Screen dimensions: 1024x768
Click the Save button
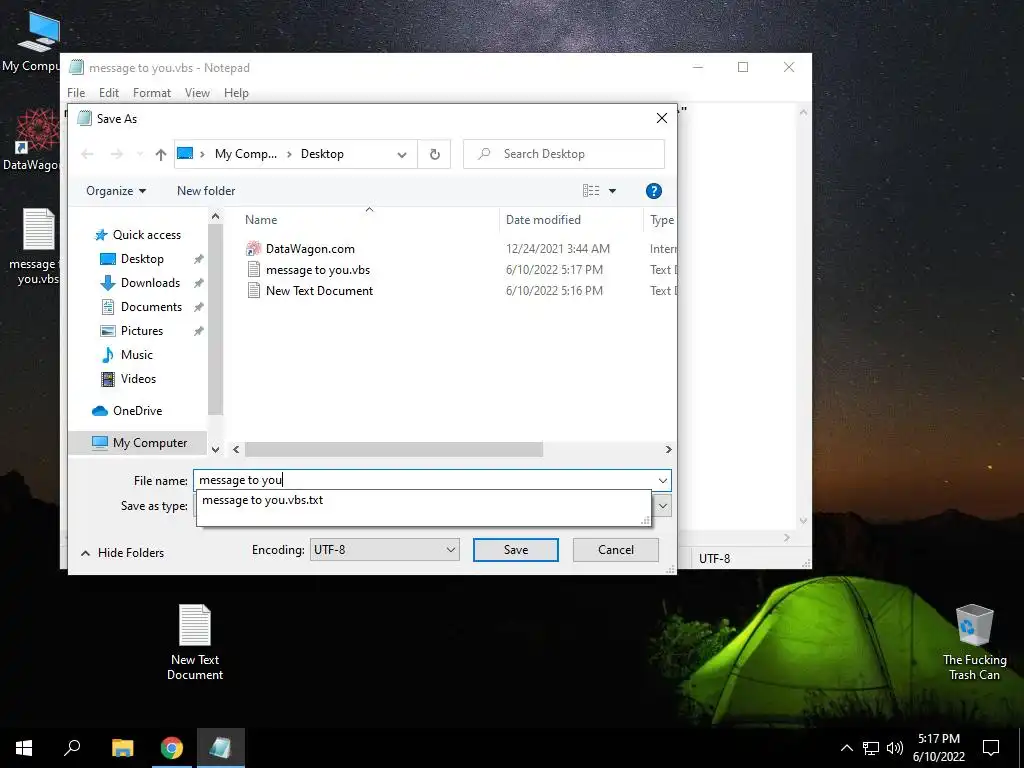[515, 550]
